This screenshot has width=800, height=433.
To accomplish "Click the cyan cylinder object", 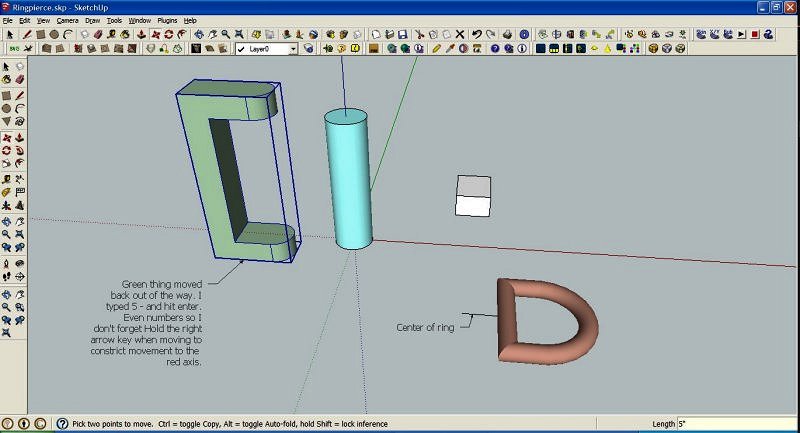I will click(x=348, y=180).
